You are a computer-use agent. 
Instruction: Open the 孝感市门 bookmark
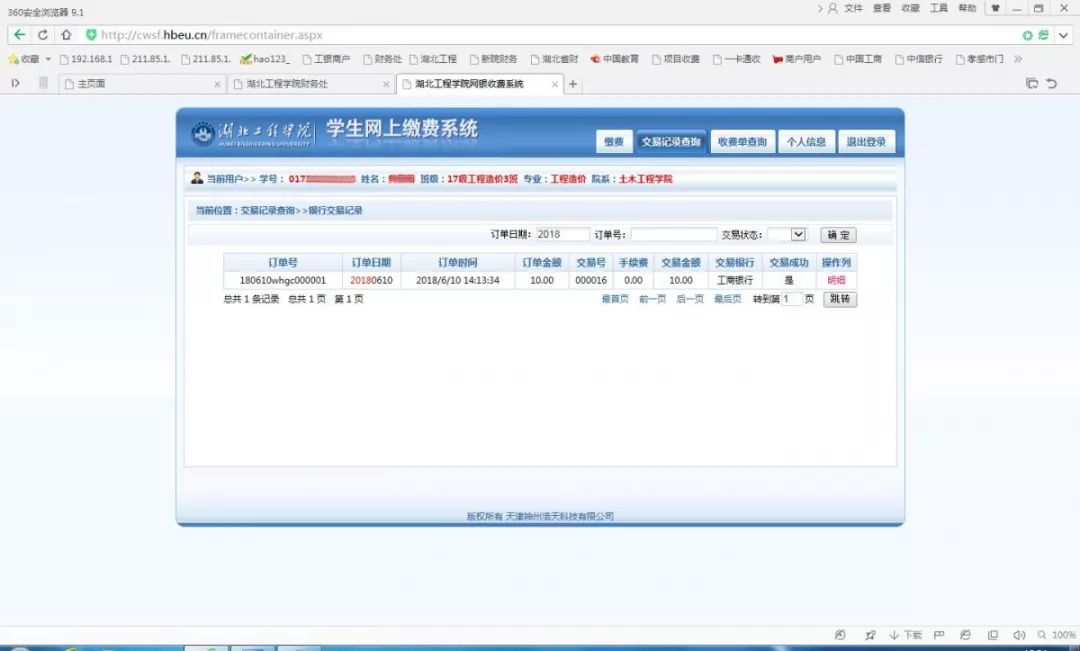(979, 59)
